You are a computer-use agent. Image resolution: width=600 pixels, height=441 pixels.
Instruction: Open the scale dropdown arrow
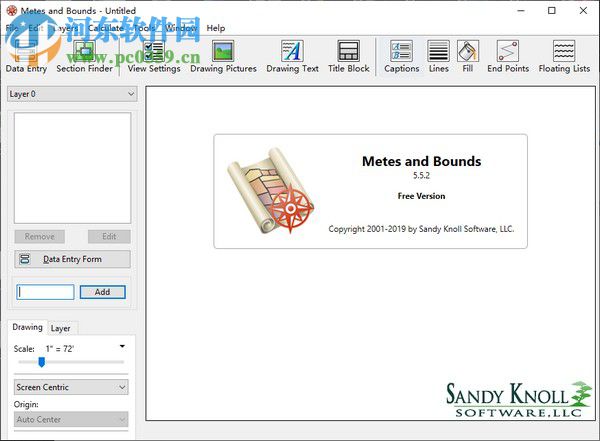coord(122,346)
